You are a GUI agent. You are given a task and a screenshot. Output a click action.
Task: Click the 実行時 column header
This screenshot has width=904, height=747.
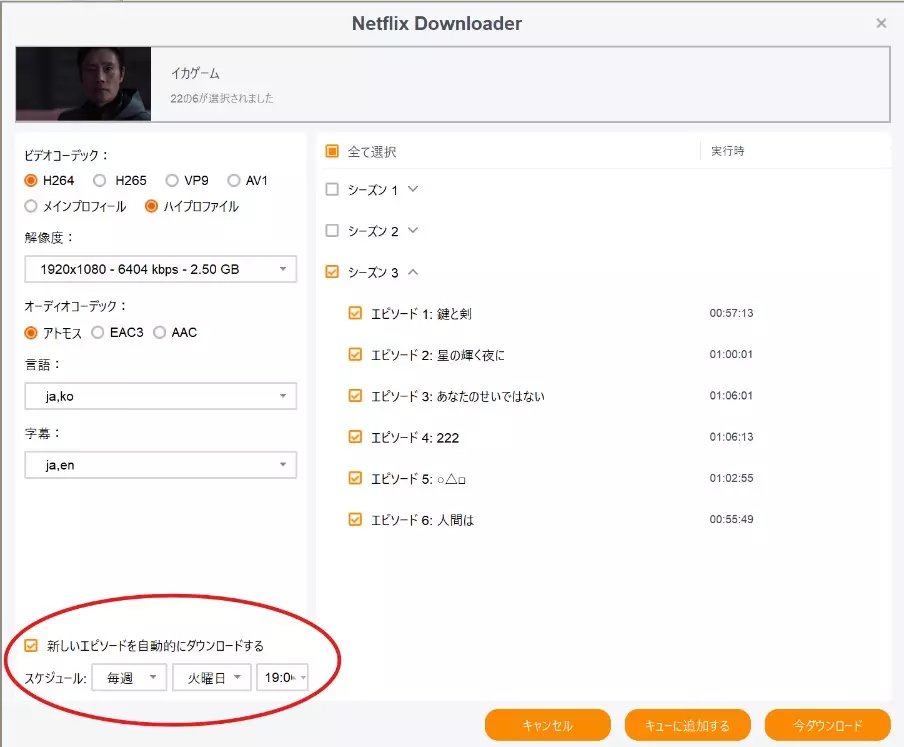coord(728,151)
